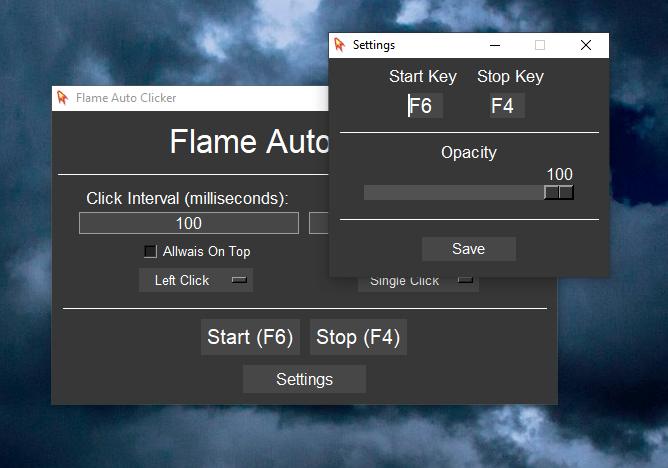The height and width of the screenshot is (468, 668).
Task: Click the flame icon in Settings title bar
Action: (x=340, y=45)
